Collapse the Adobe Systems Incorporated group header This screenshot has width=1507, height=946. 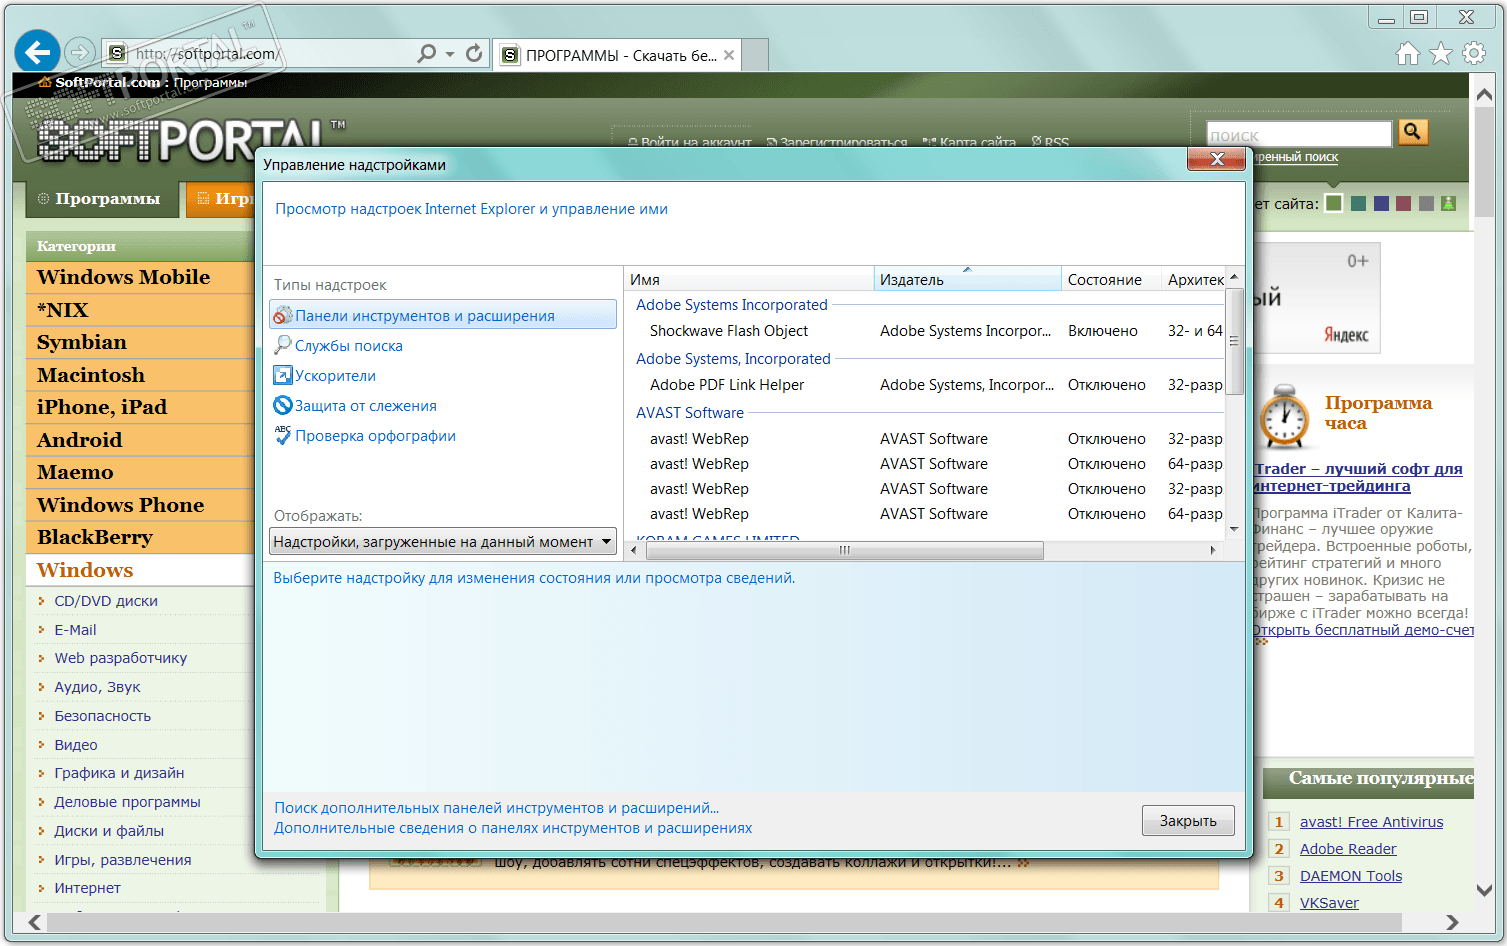732,305
